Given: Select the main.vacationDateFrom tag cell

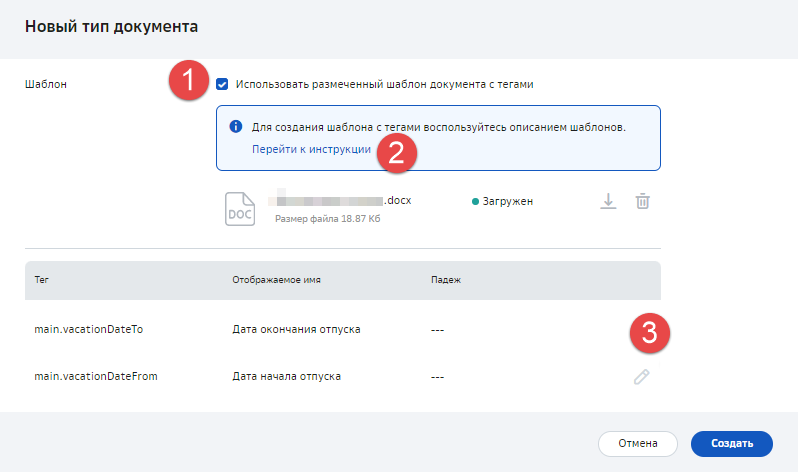Looking at the screenshot, I should [96, 376].
